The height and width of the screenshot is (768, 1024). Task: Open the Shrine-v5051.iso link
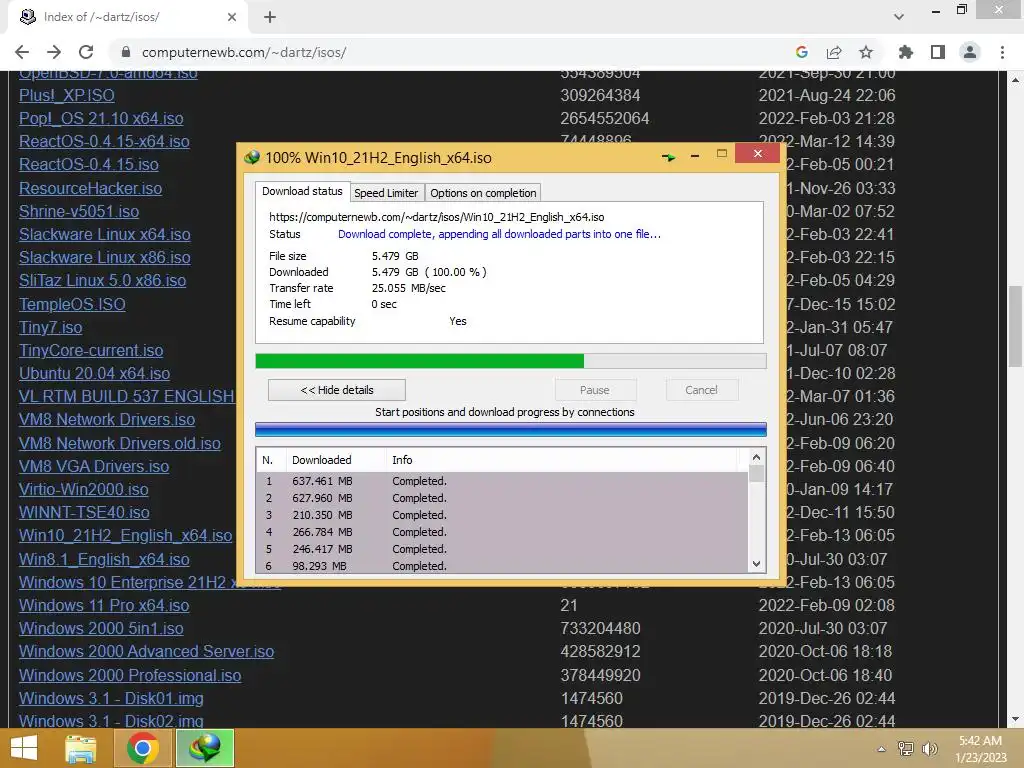click(x=79, y=212)
